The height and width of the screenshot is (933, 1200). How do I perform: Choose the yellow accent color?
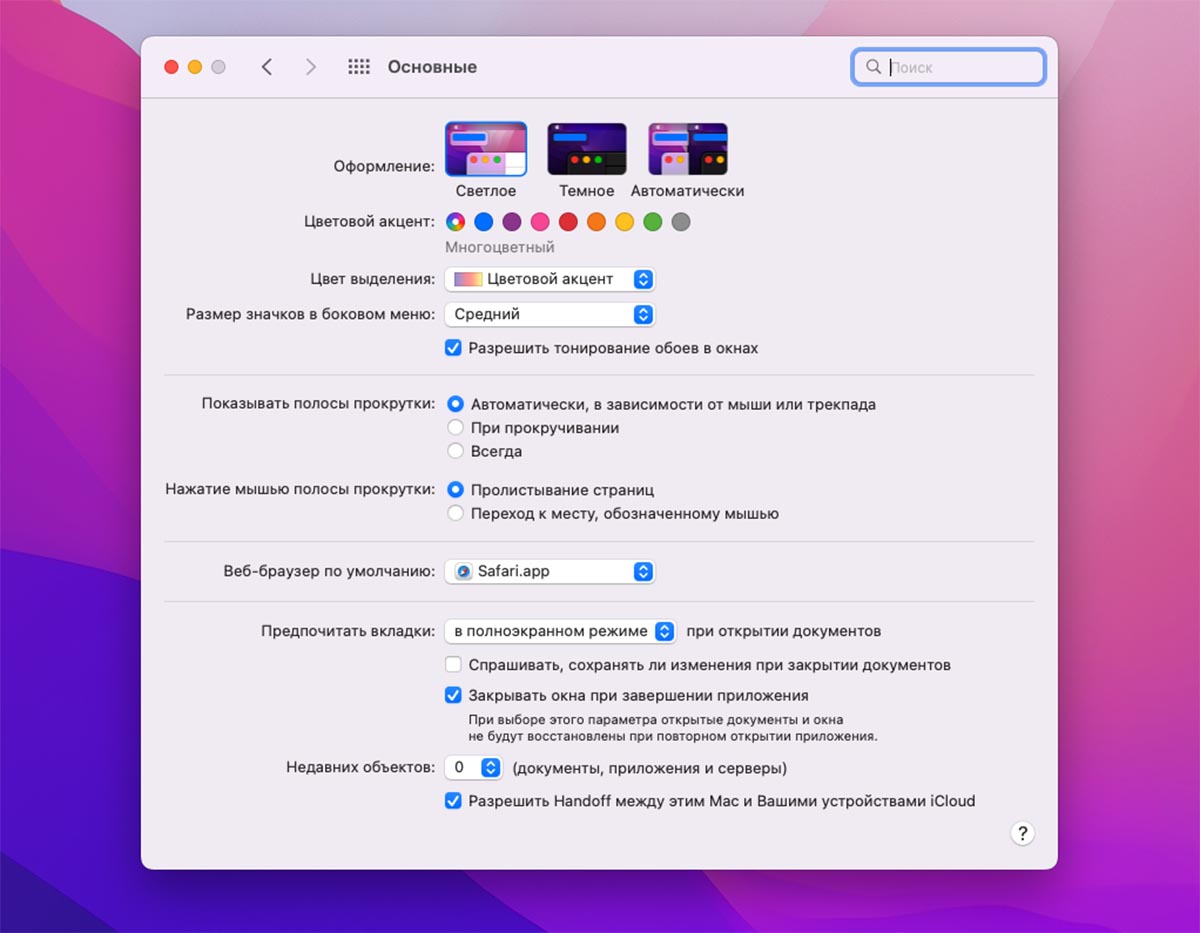pos(624,222)
